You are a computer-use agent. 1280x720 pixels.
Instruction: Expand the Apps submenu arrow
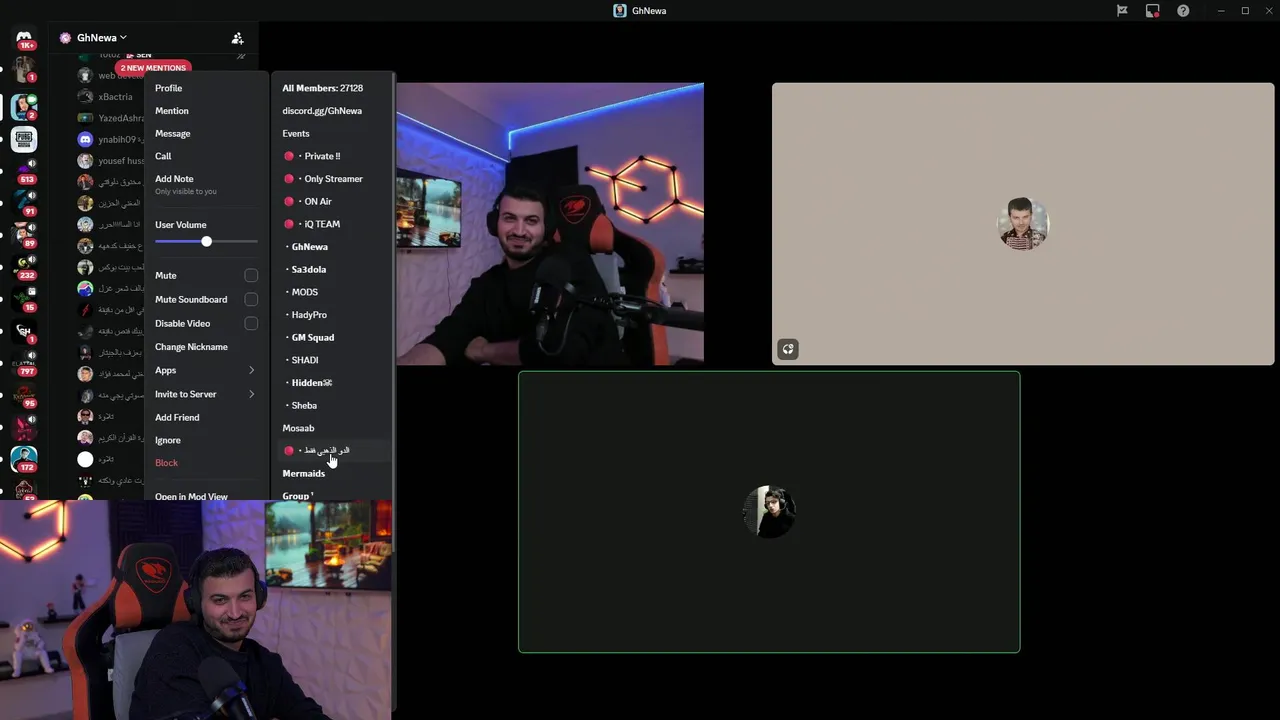coord(251,370)
